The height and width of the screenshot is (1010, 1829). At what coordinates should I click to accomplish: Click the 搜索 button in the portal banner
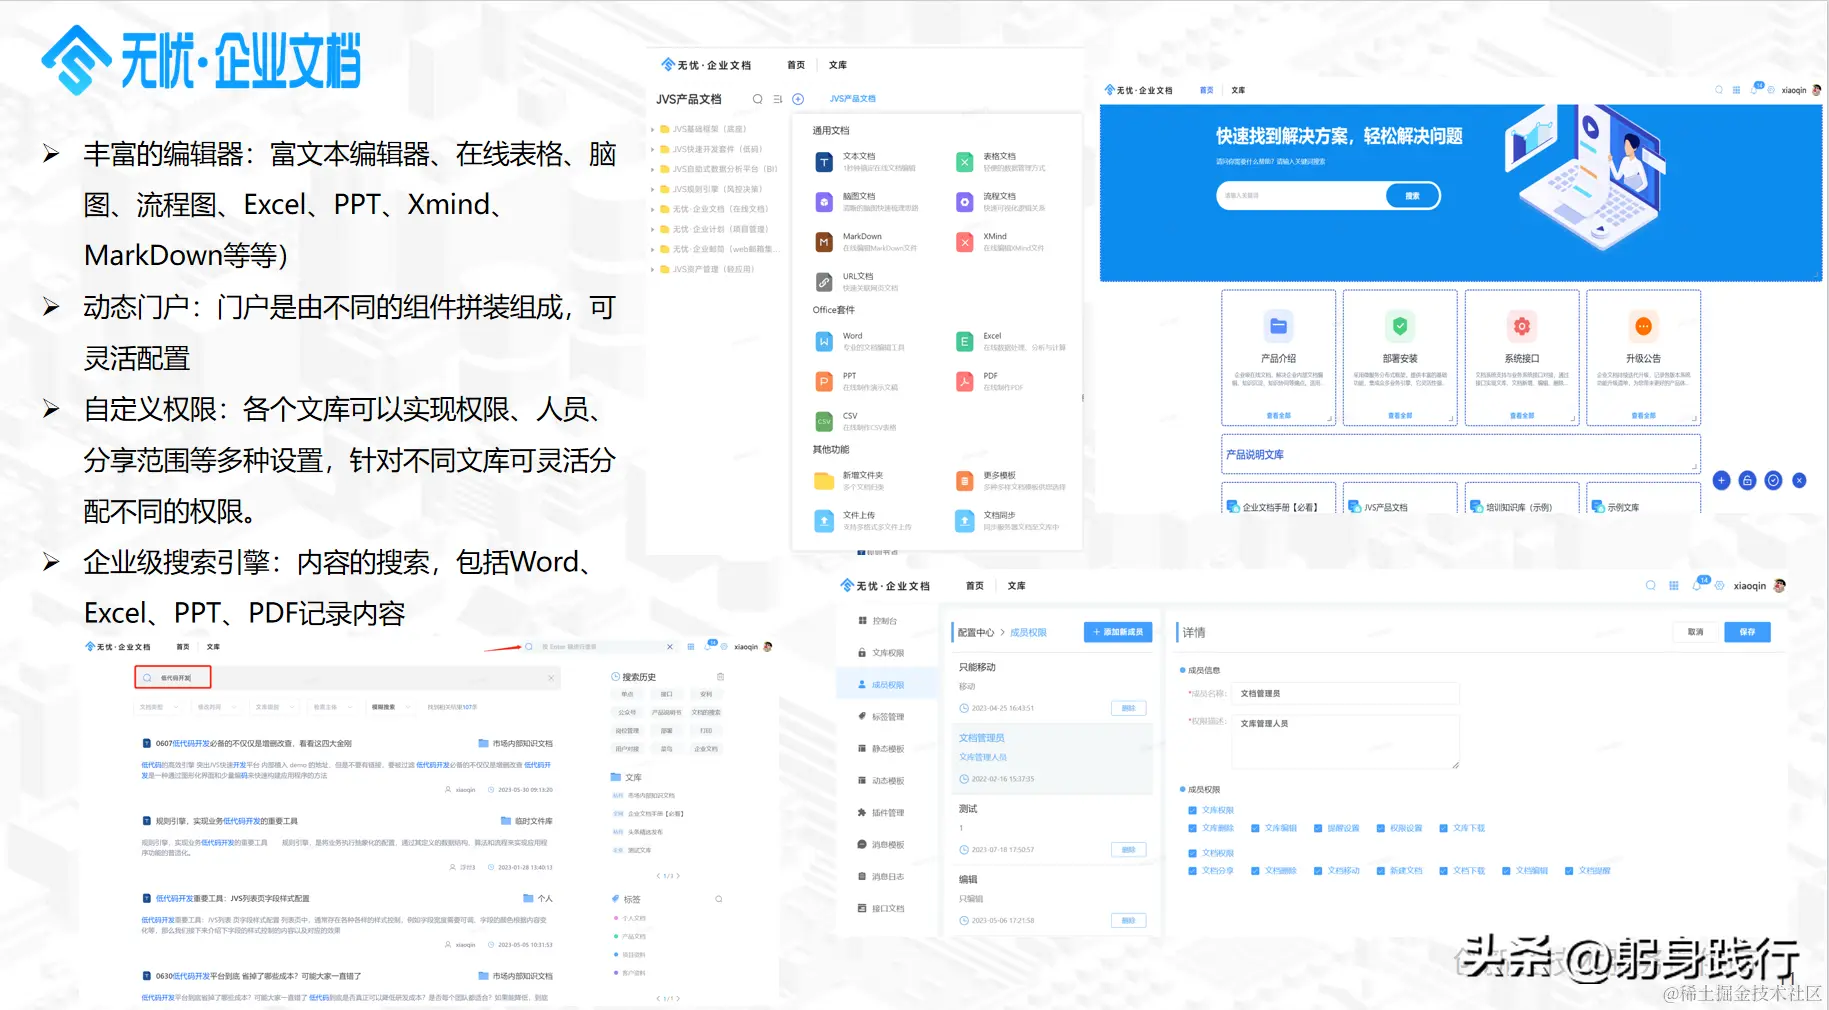(x=1412, y=196)
